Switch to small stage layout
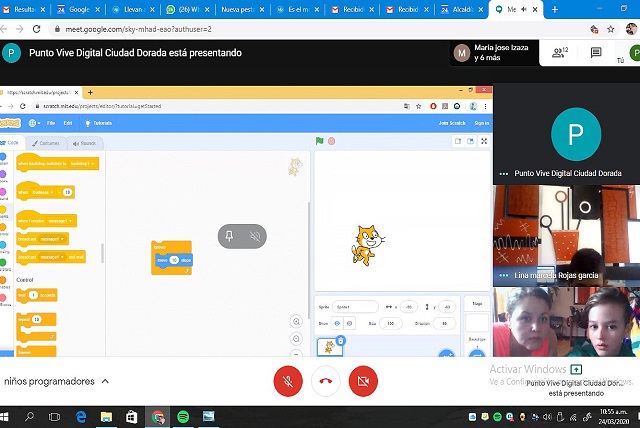This screenshot has width=640, height=428. pos(458,141)
